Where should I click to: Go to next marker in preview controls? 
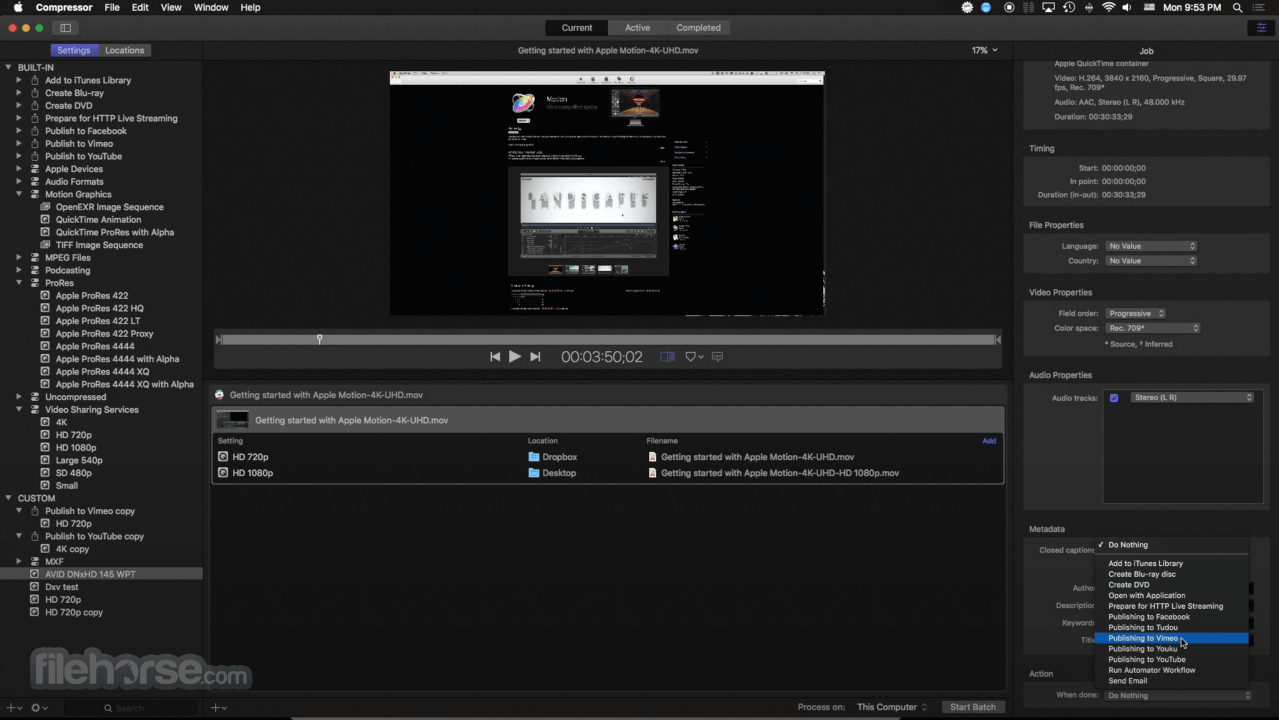(535, 357)
